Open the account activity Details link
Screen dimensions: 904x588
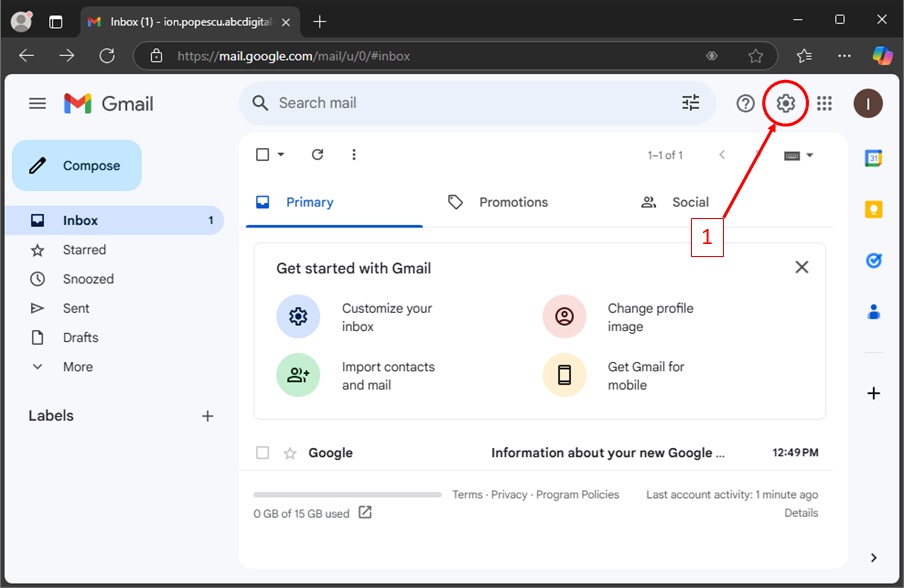coord(801,513)
